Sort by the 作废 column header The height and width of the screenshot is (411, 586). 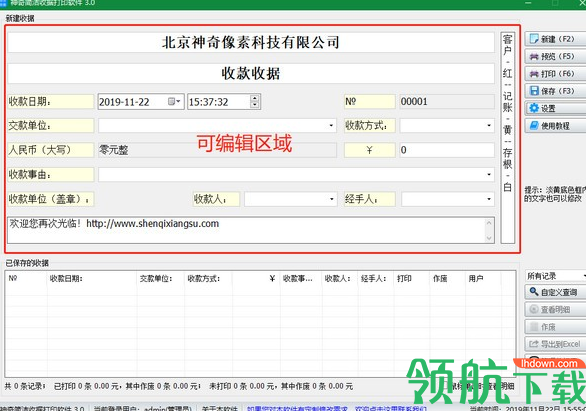point(447,278)
